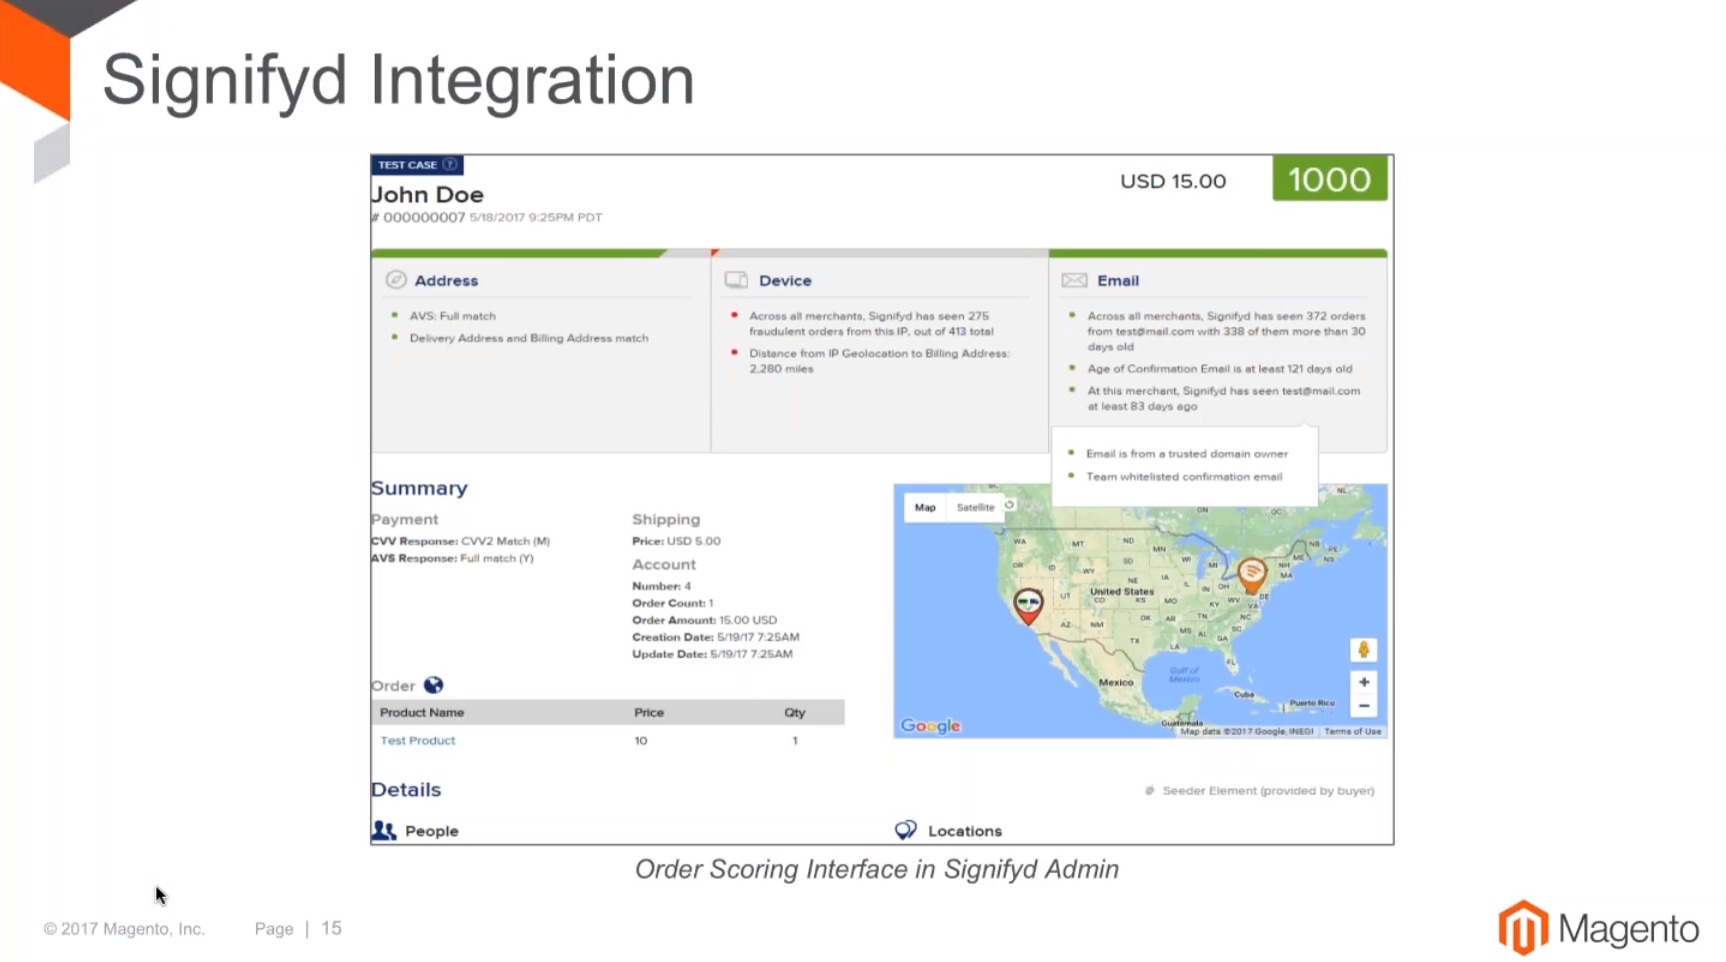
Task: Click 'Email is from a trusted domain owner'
Action: [1187, 454]
